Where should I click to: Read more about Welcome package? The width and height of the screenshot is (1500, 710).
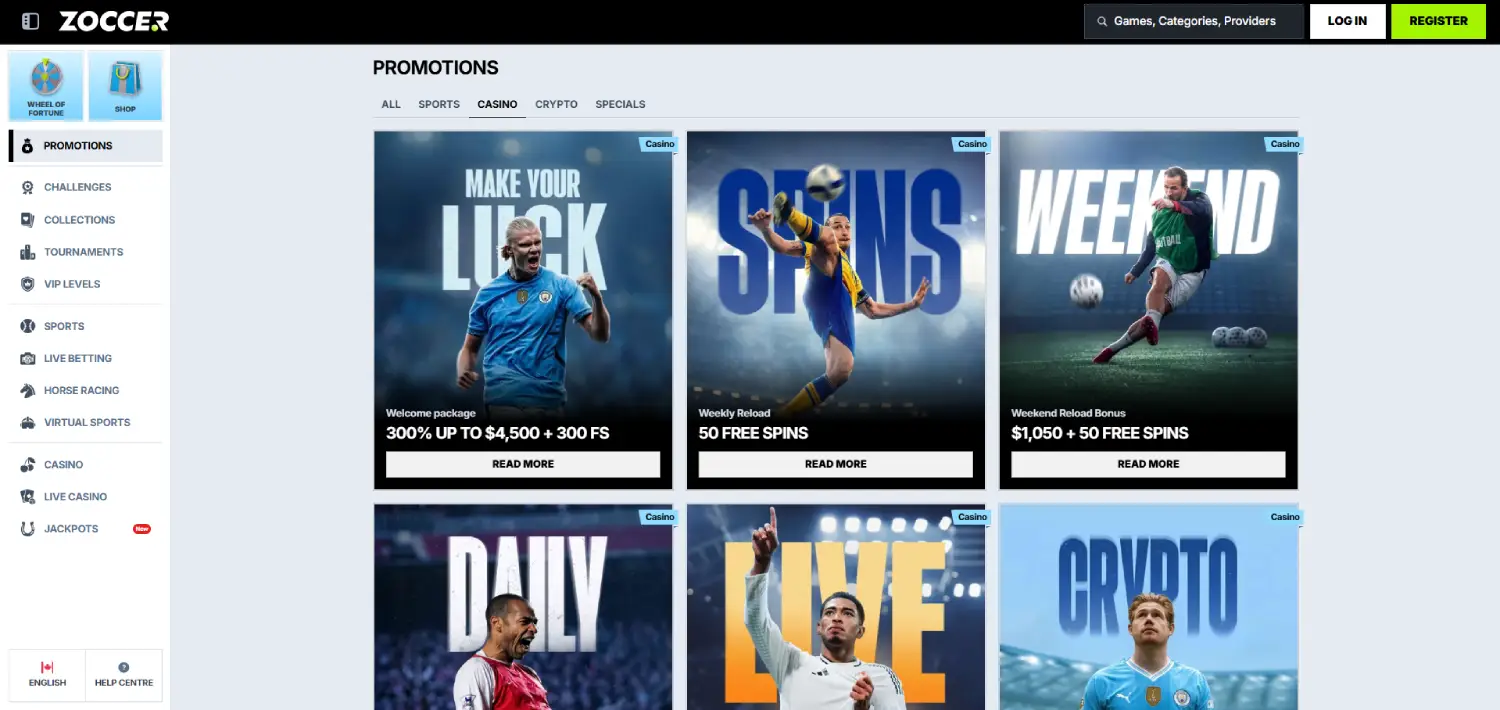523,464
